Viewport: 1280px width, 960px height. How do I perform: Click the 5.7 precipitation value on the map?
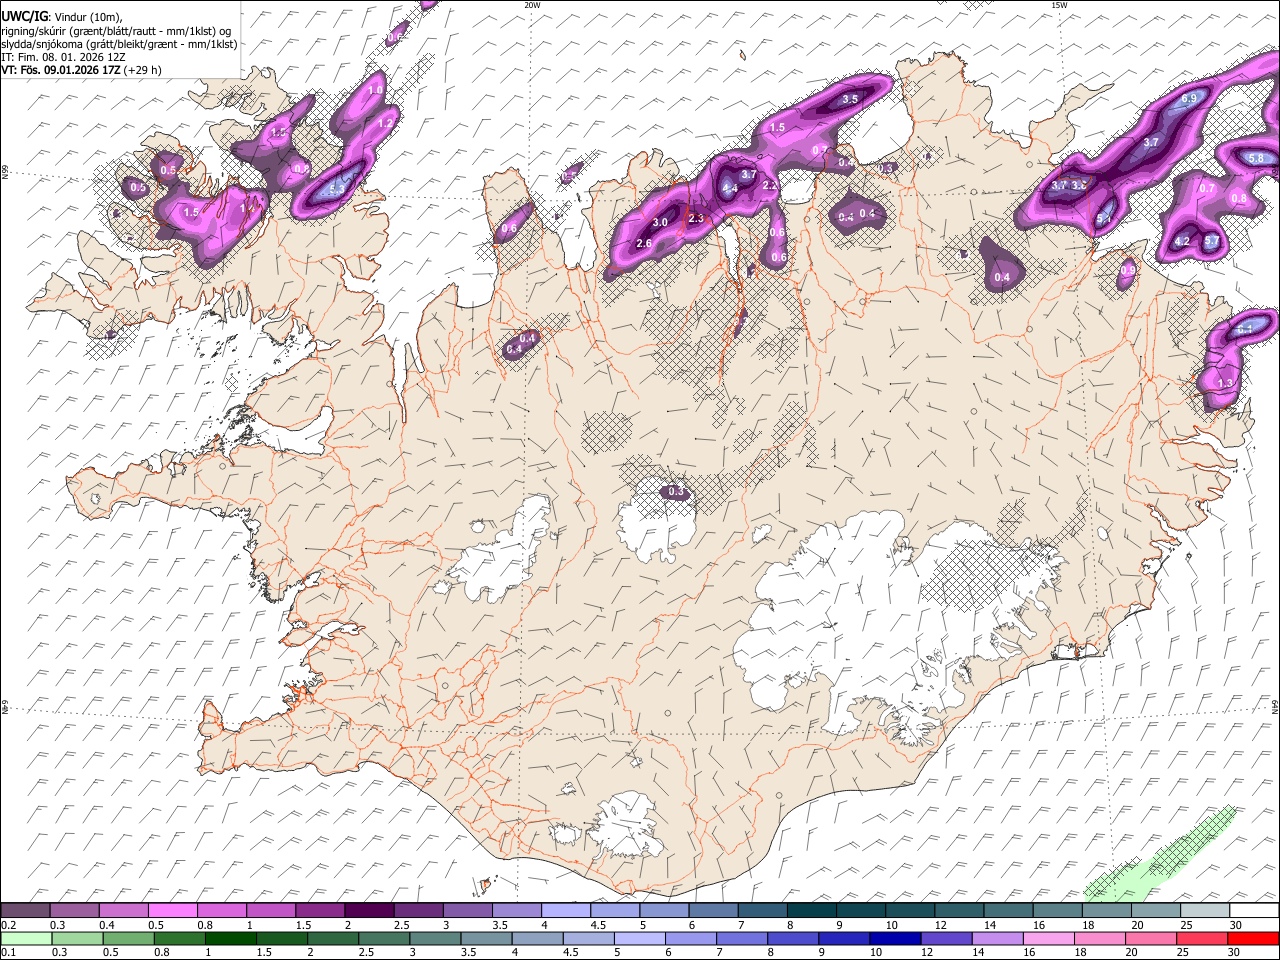(x=1211, y=241)
